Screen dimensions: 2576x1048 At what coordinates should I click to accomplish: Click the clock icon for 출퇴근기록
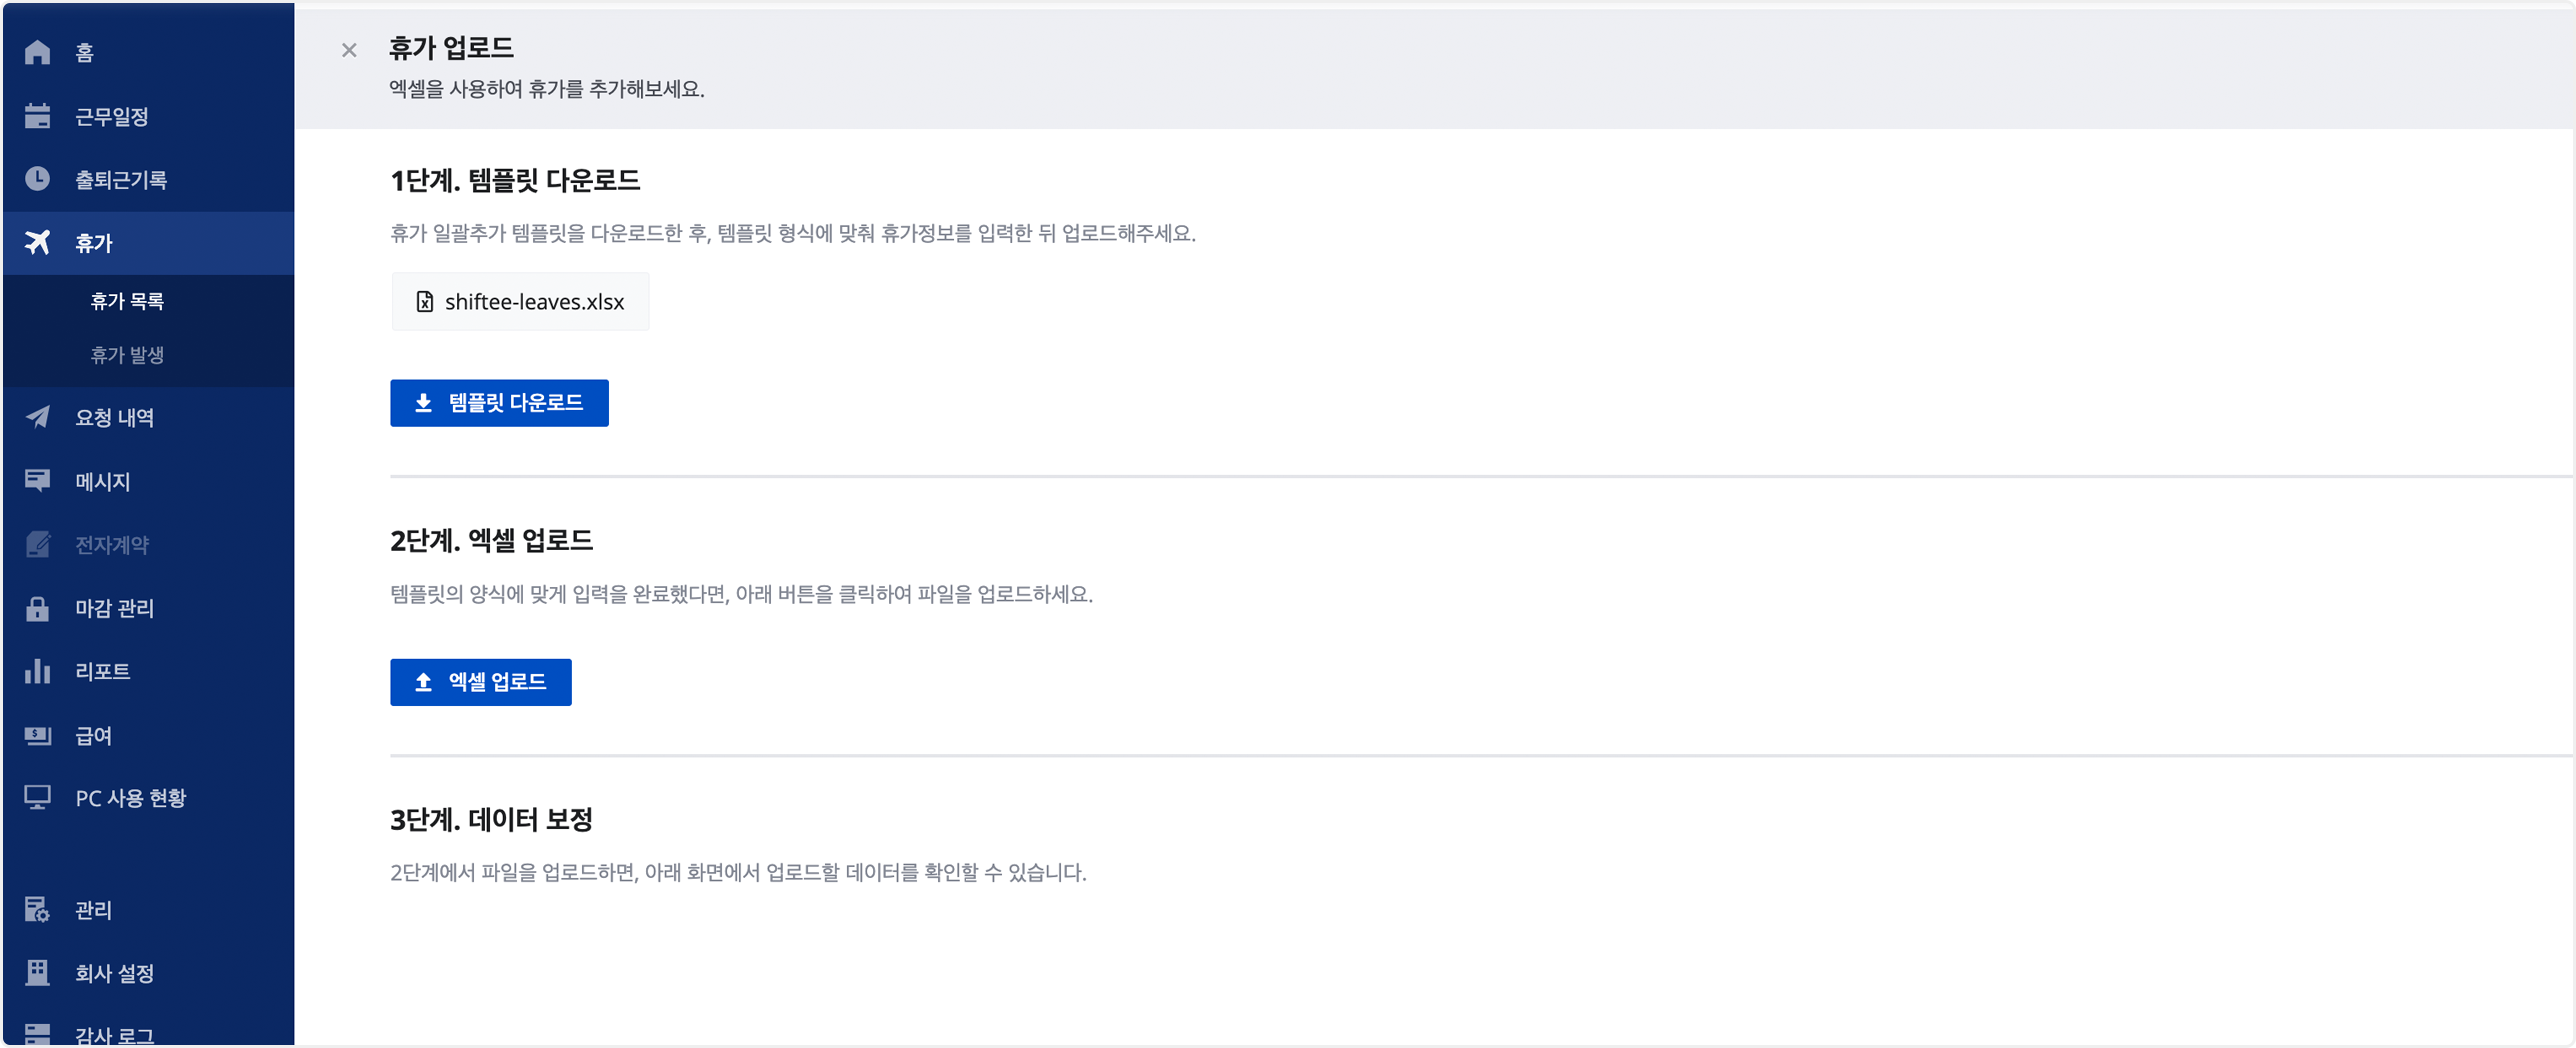37,179
